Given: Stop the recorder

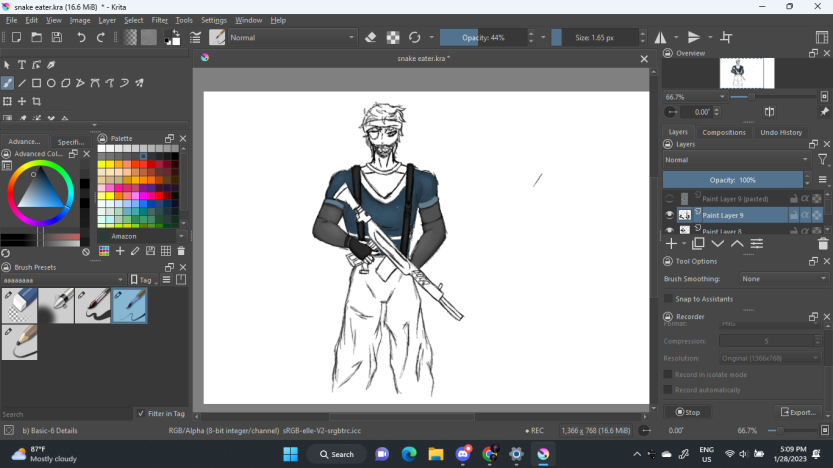Looking at the screenshot, I should pyautogui.click(x=688, y=412).
